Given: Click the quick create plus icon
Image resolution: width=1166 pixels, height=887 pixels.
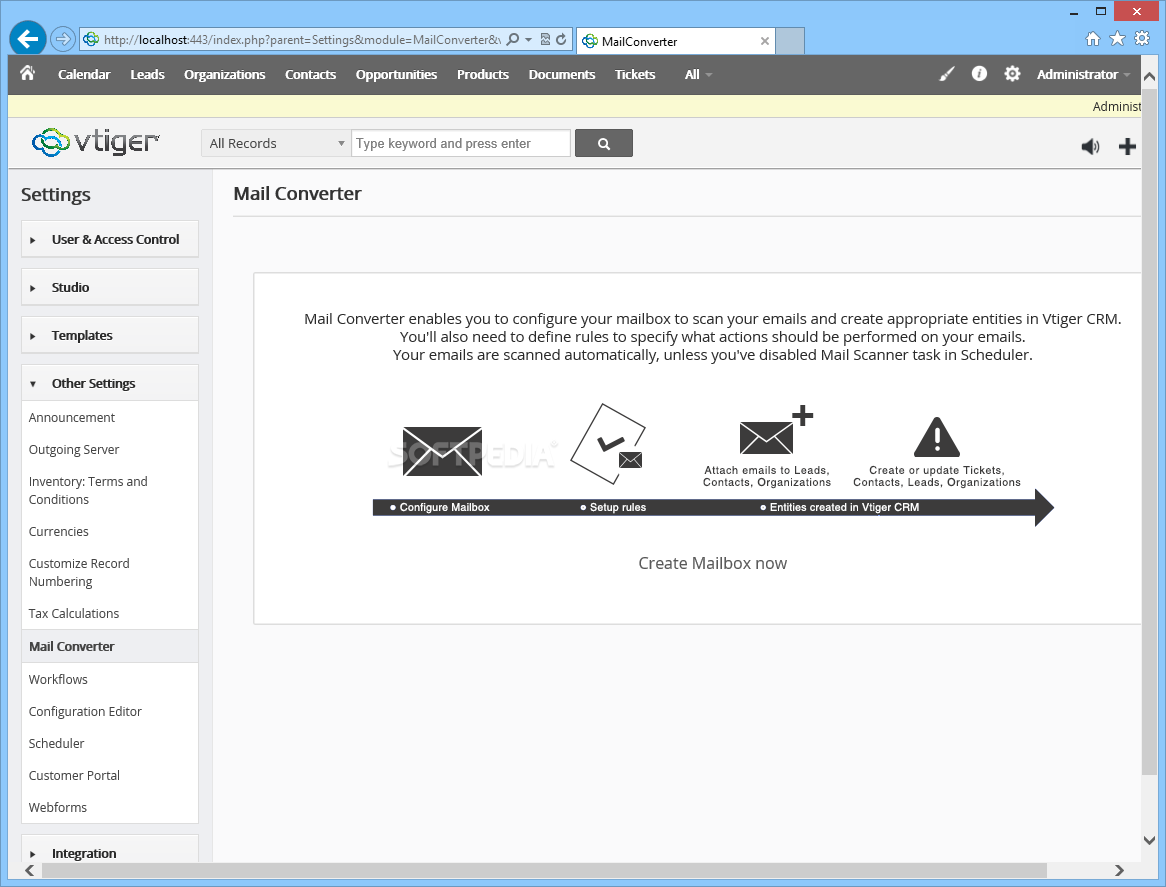Looking at the screenshot, I should [x=1127, y=146].
